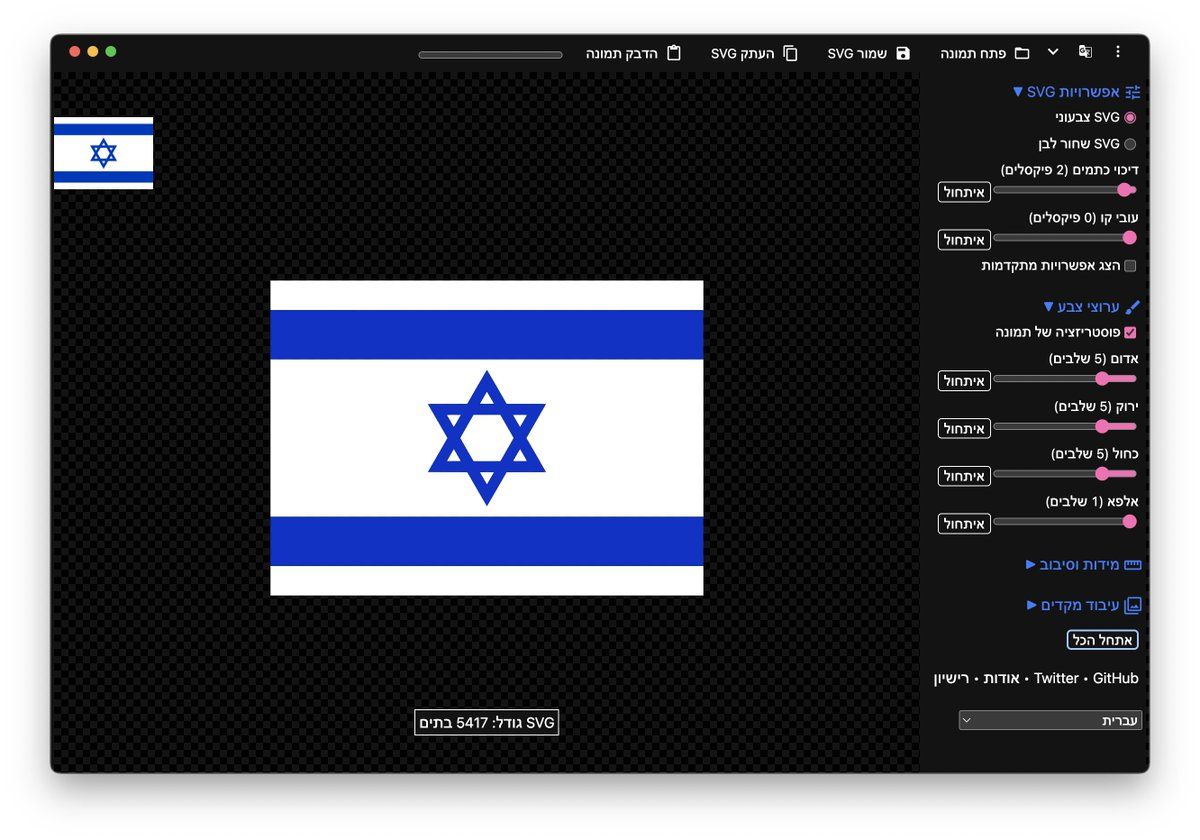The height and width of the screenshot is (840, 1200).
Task: Open the 'רישיון' license link
Action: click(x=953, y=678)
